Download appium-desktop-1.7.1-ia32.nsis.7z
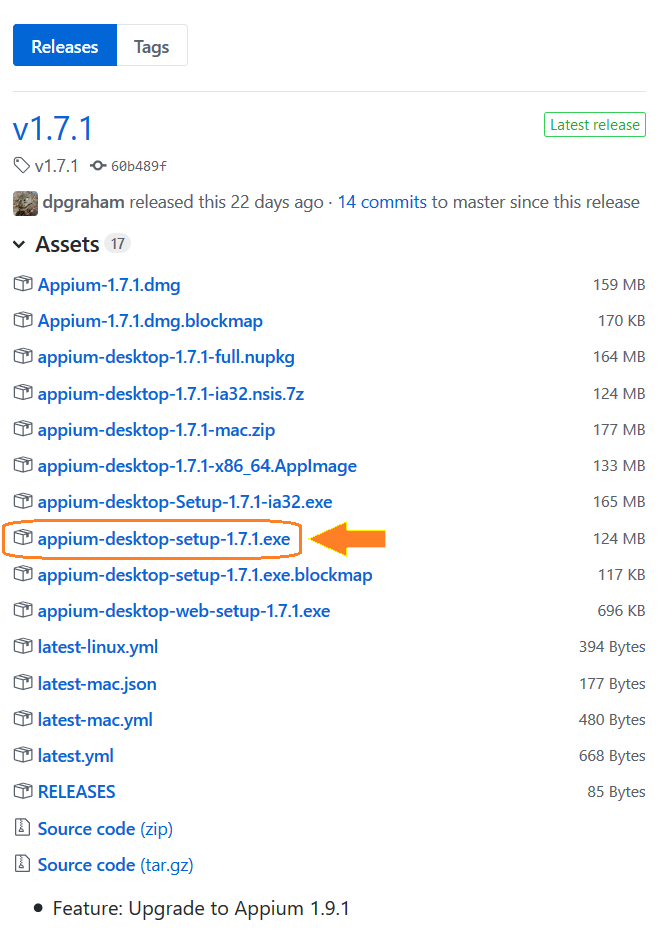This screenshot has width=663, height=939. [x=171, y=393]
